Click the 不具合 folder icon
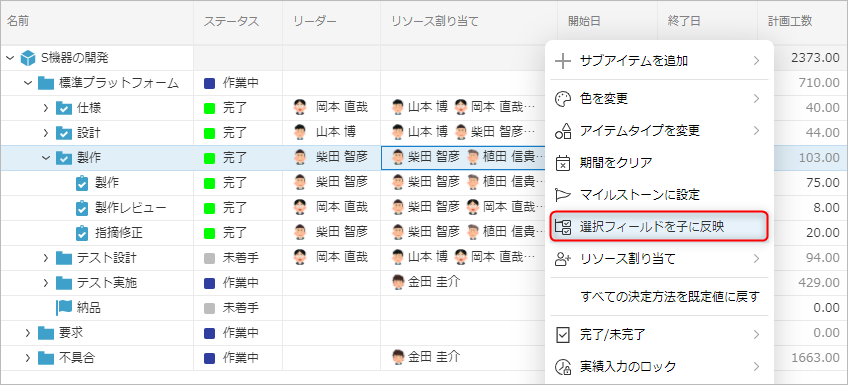Screen dimensions: 848x385 46,357
